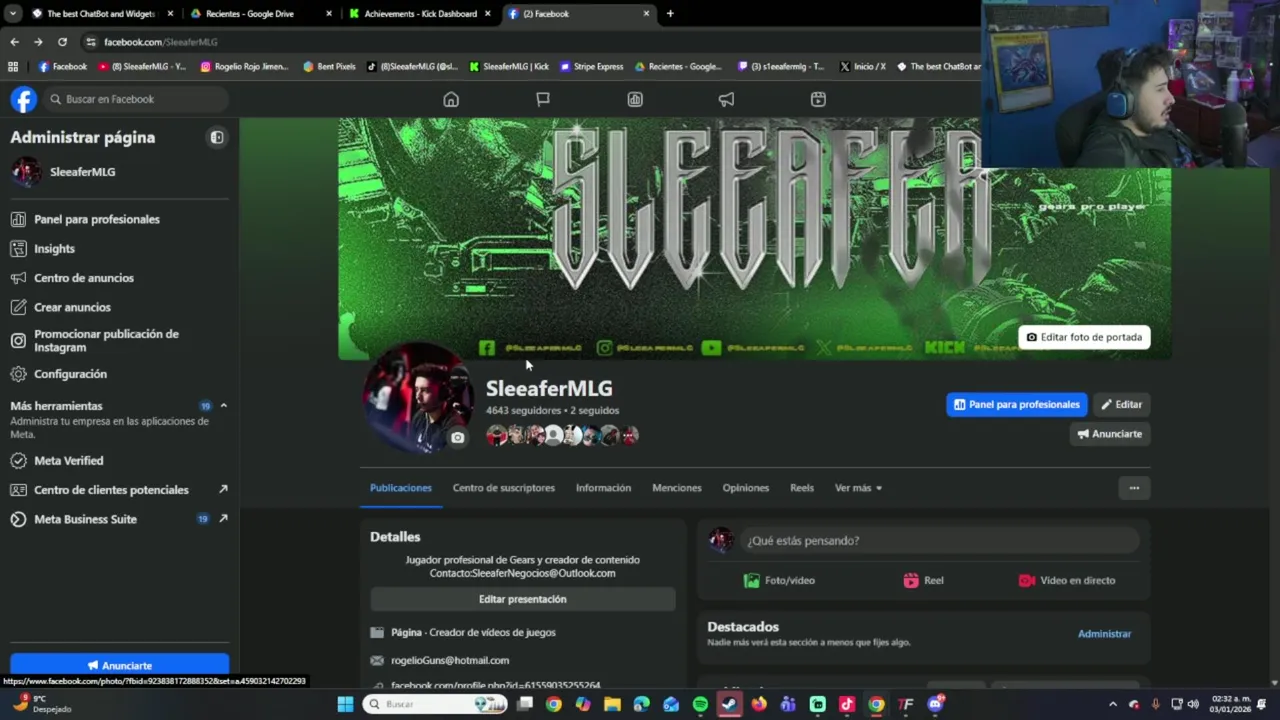Click the Editar presentación button
1280x720 pixels.
pos(523,599)
